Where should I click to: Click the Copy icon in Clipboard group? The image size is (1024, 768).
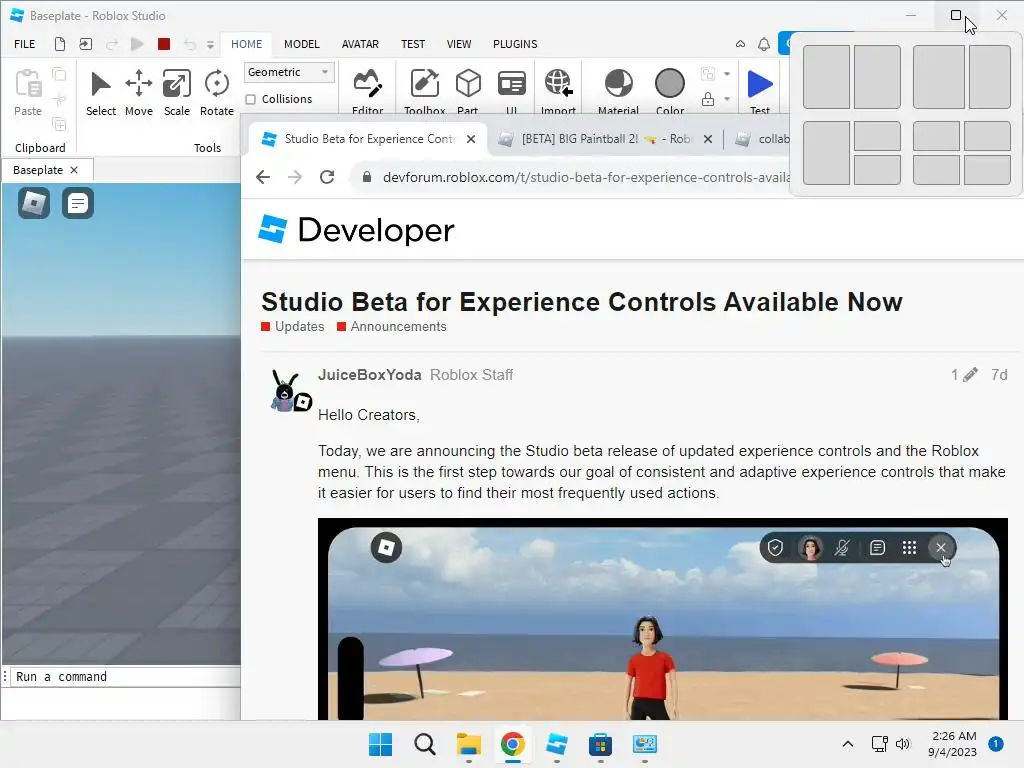point(59,74)
